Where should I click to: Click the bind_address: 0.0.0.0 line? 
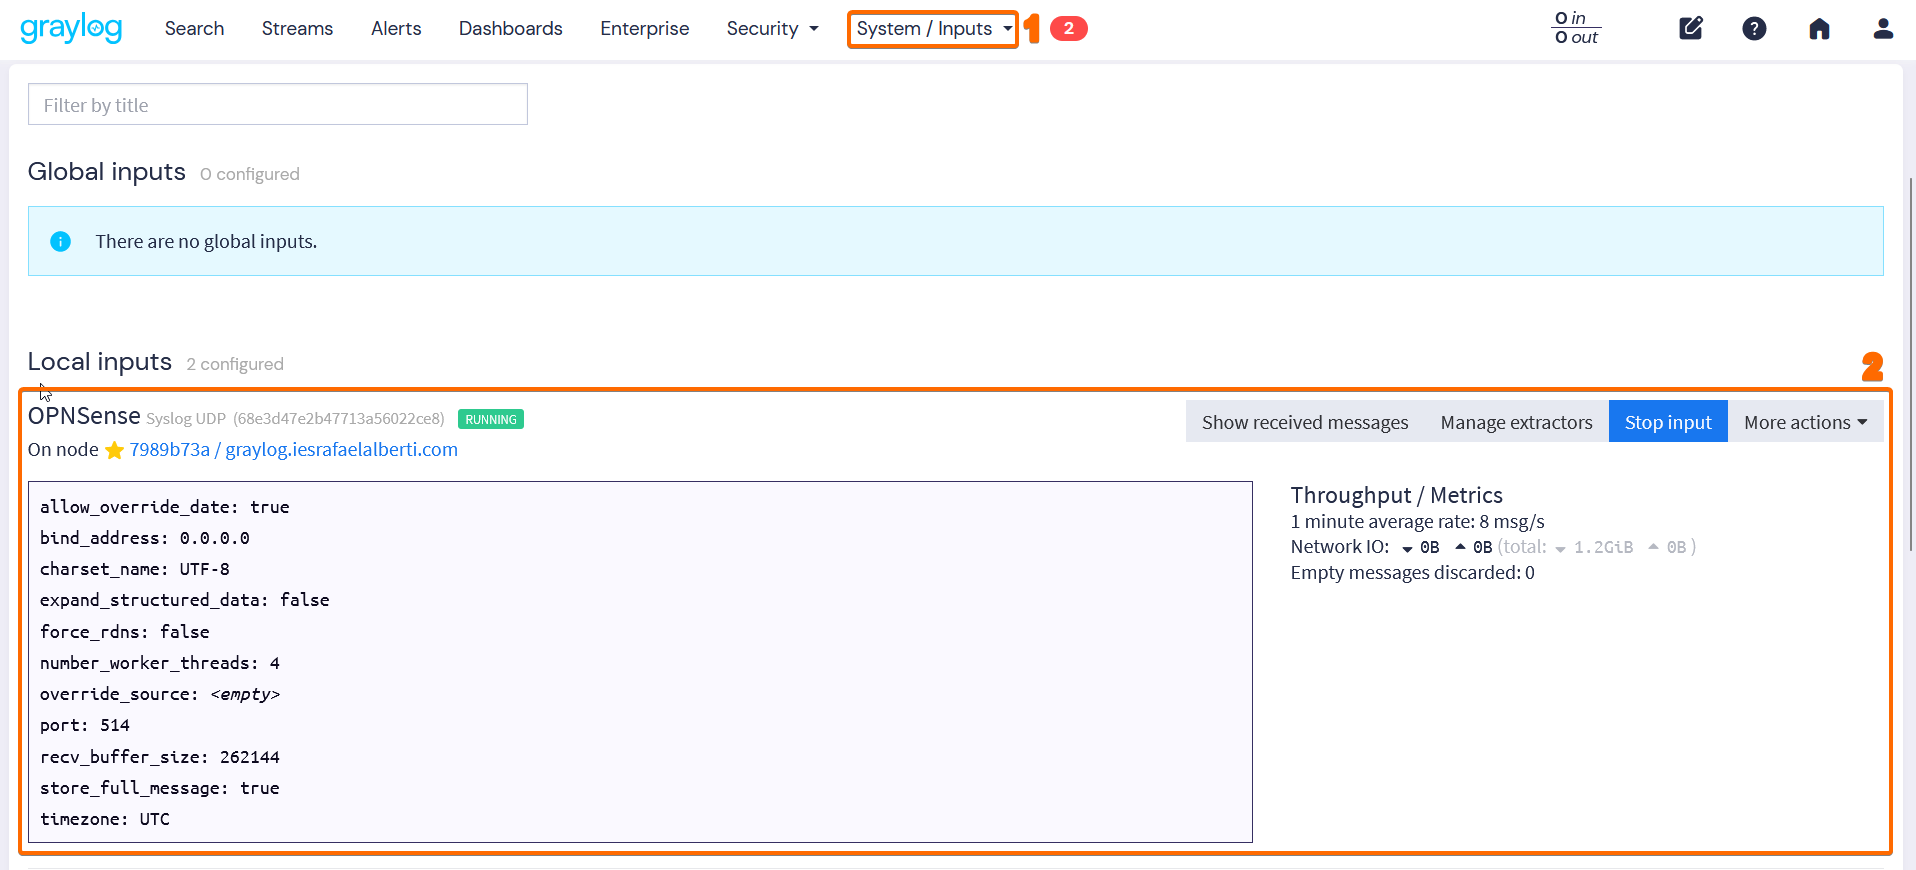tap(145, 538)
